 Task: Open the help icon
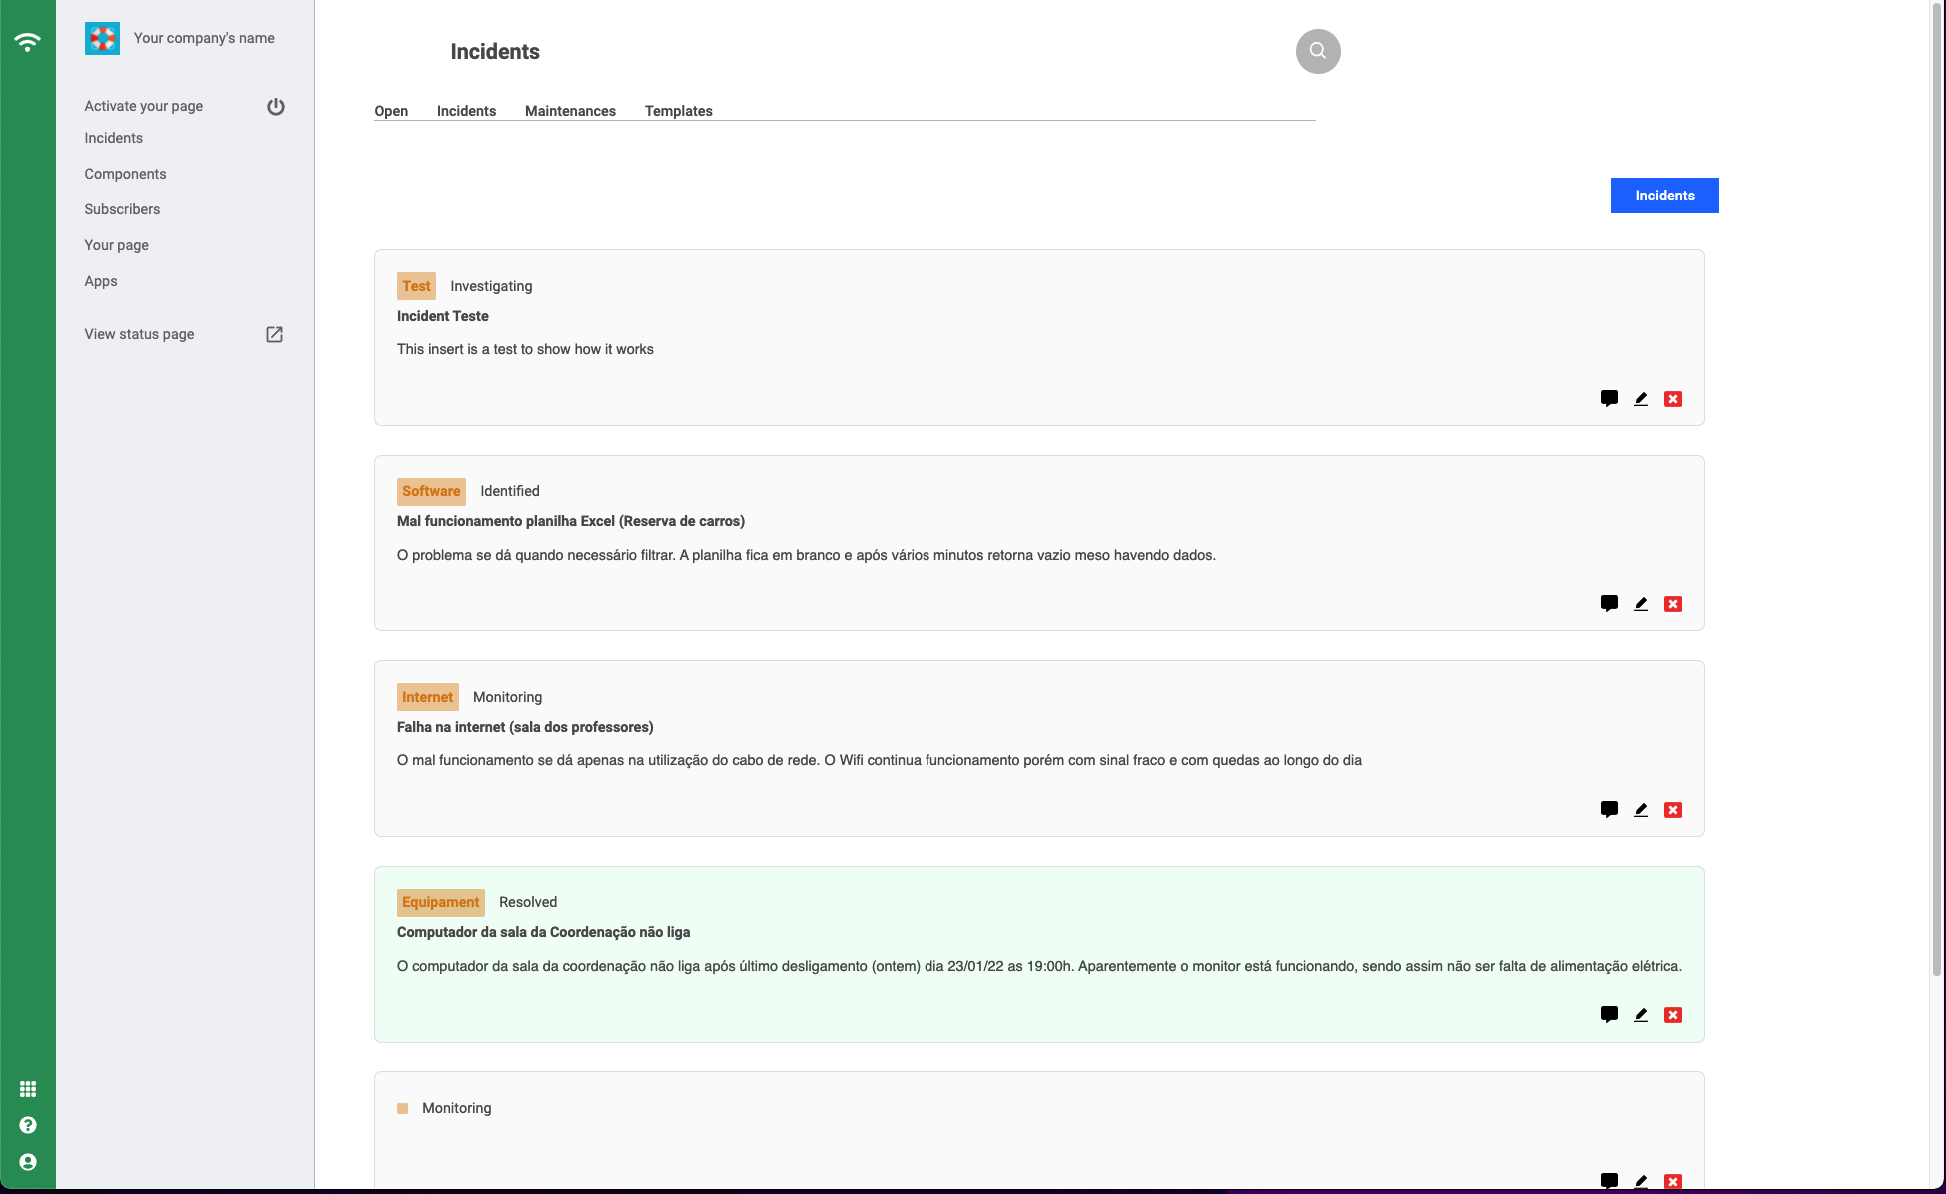(x=28, y=1124)
